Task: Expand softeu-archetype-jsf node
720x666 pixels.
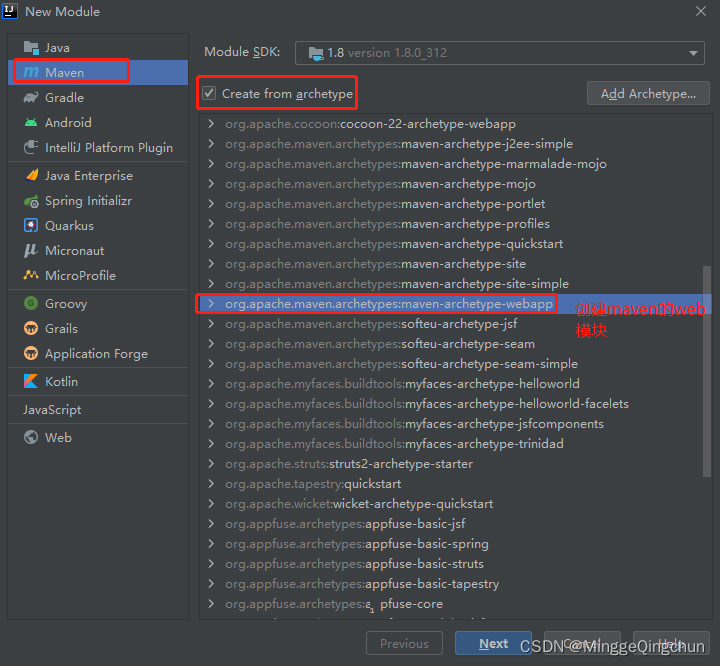Action: click(211, 324)
